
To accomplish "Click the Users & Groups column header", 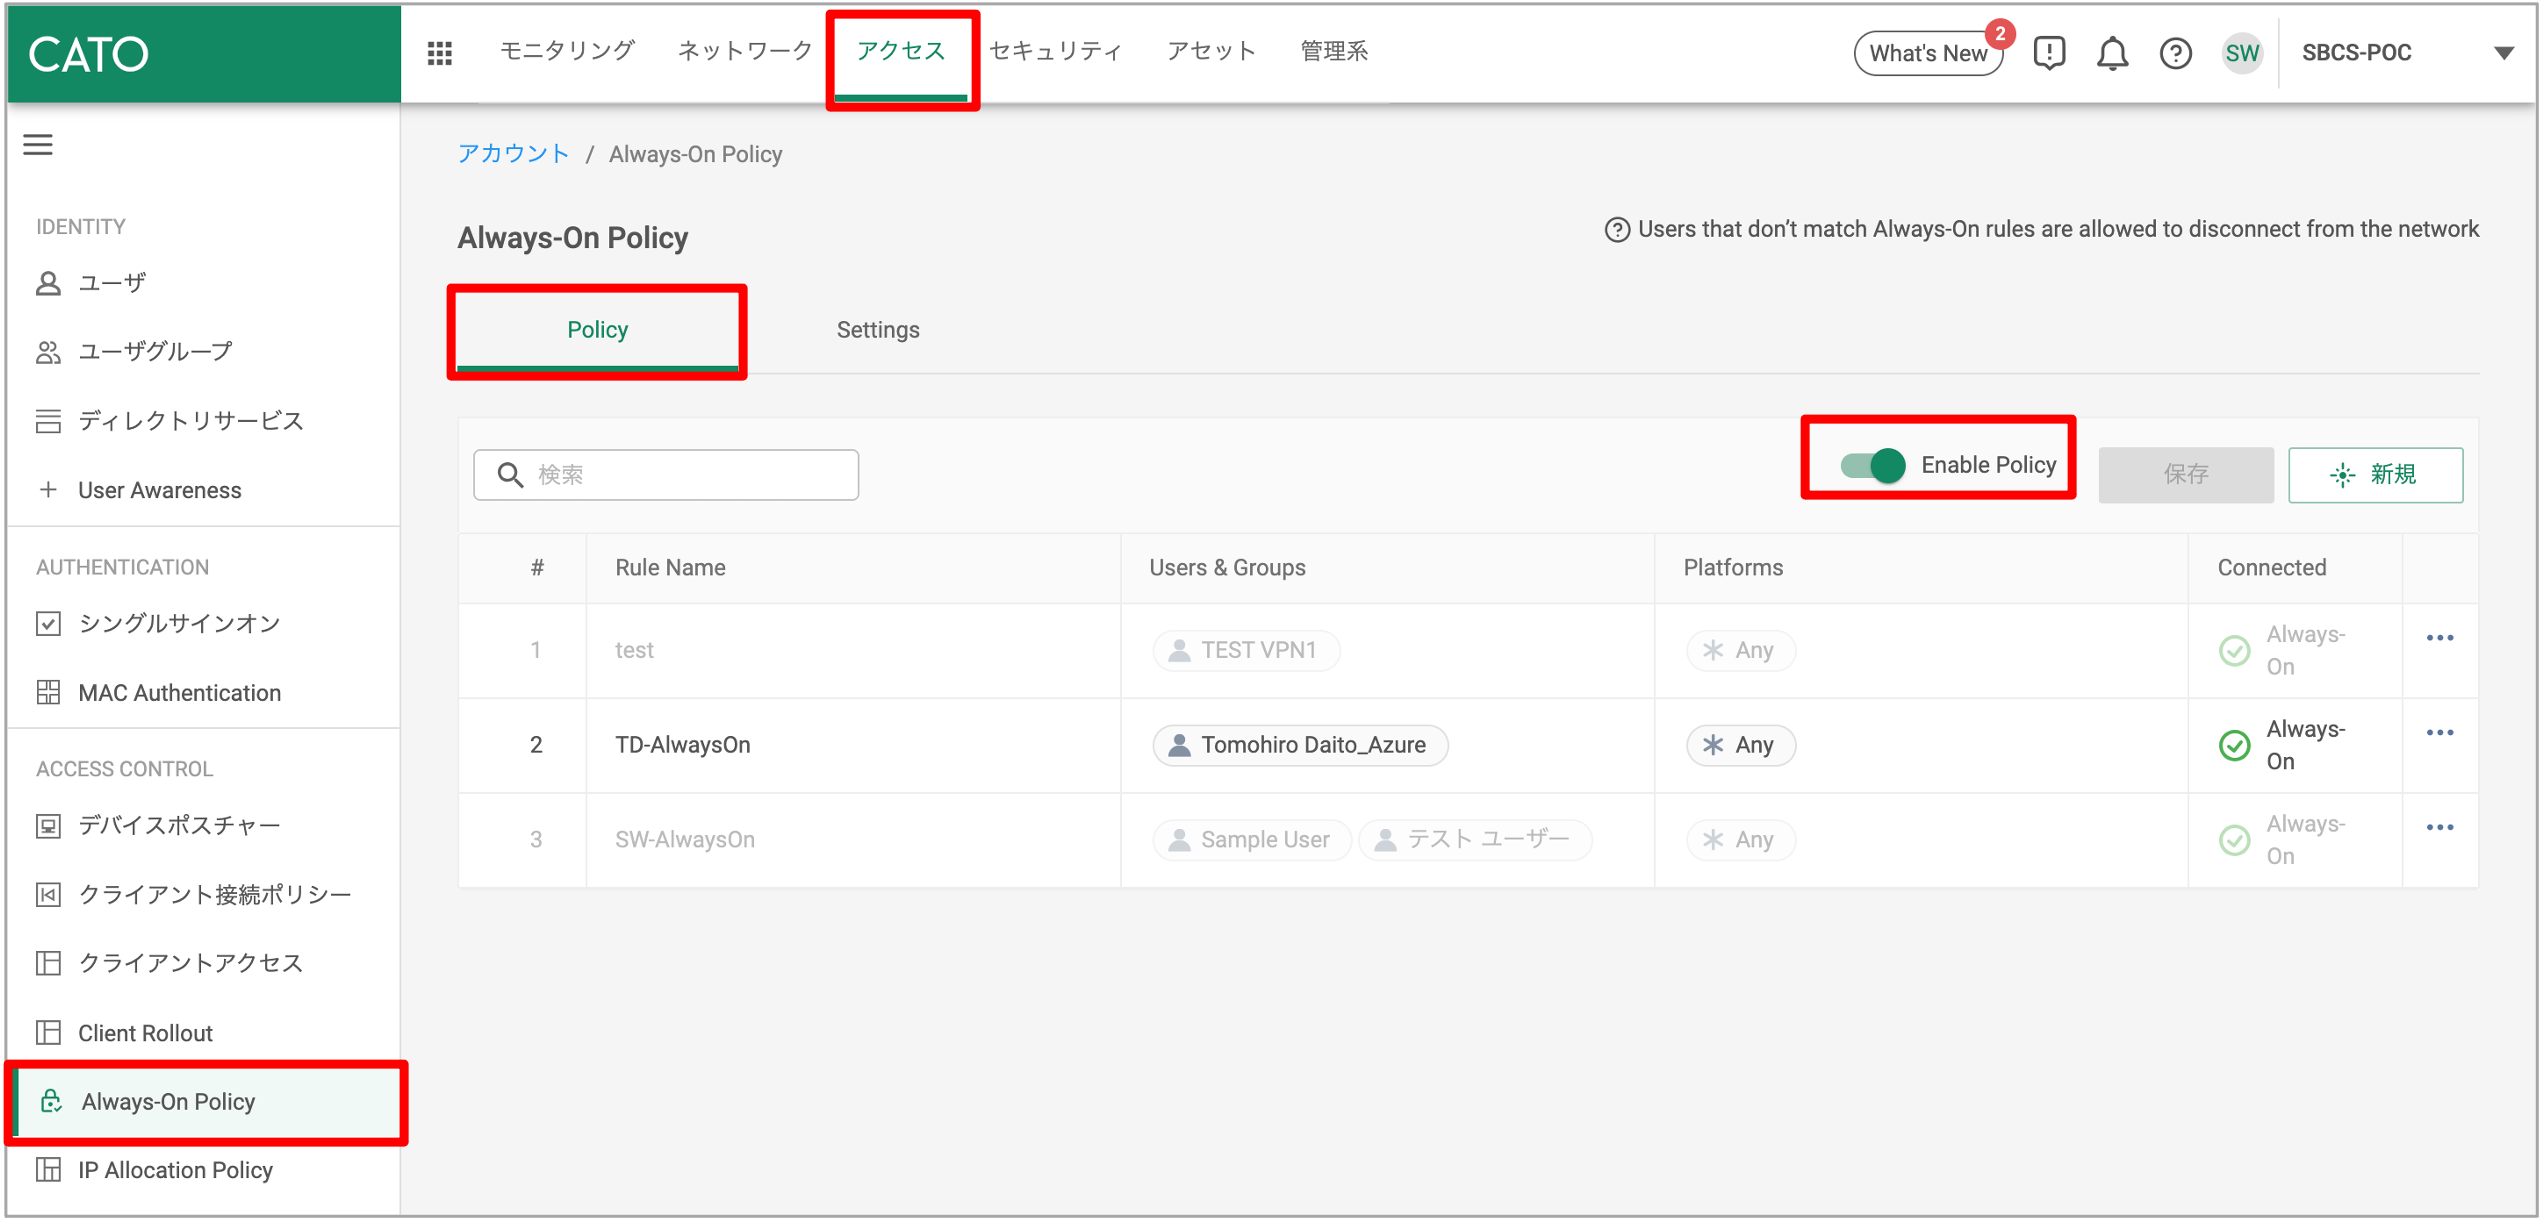I will tap(1227, 568).
